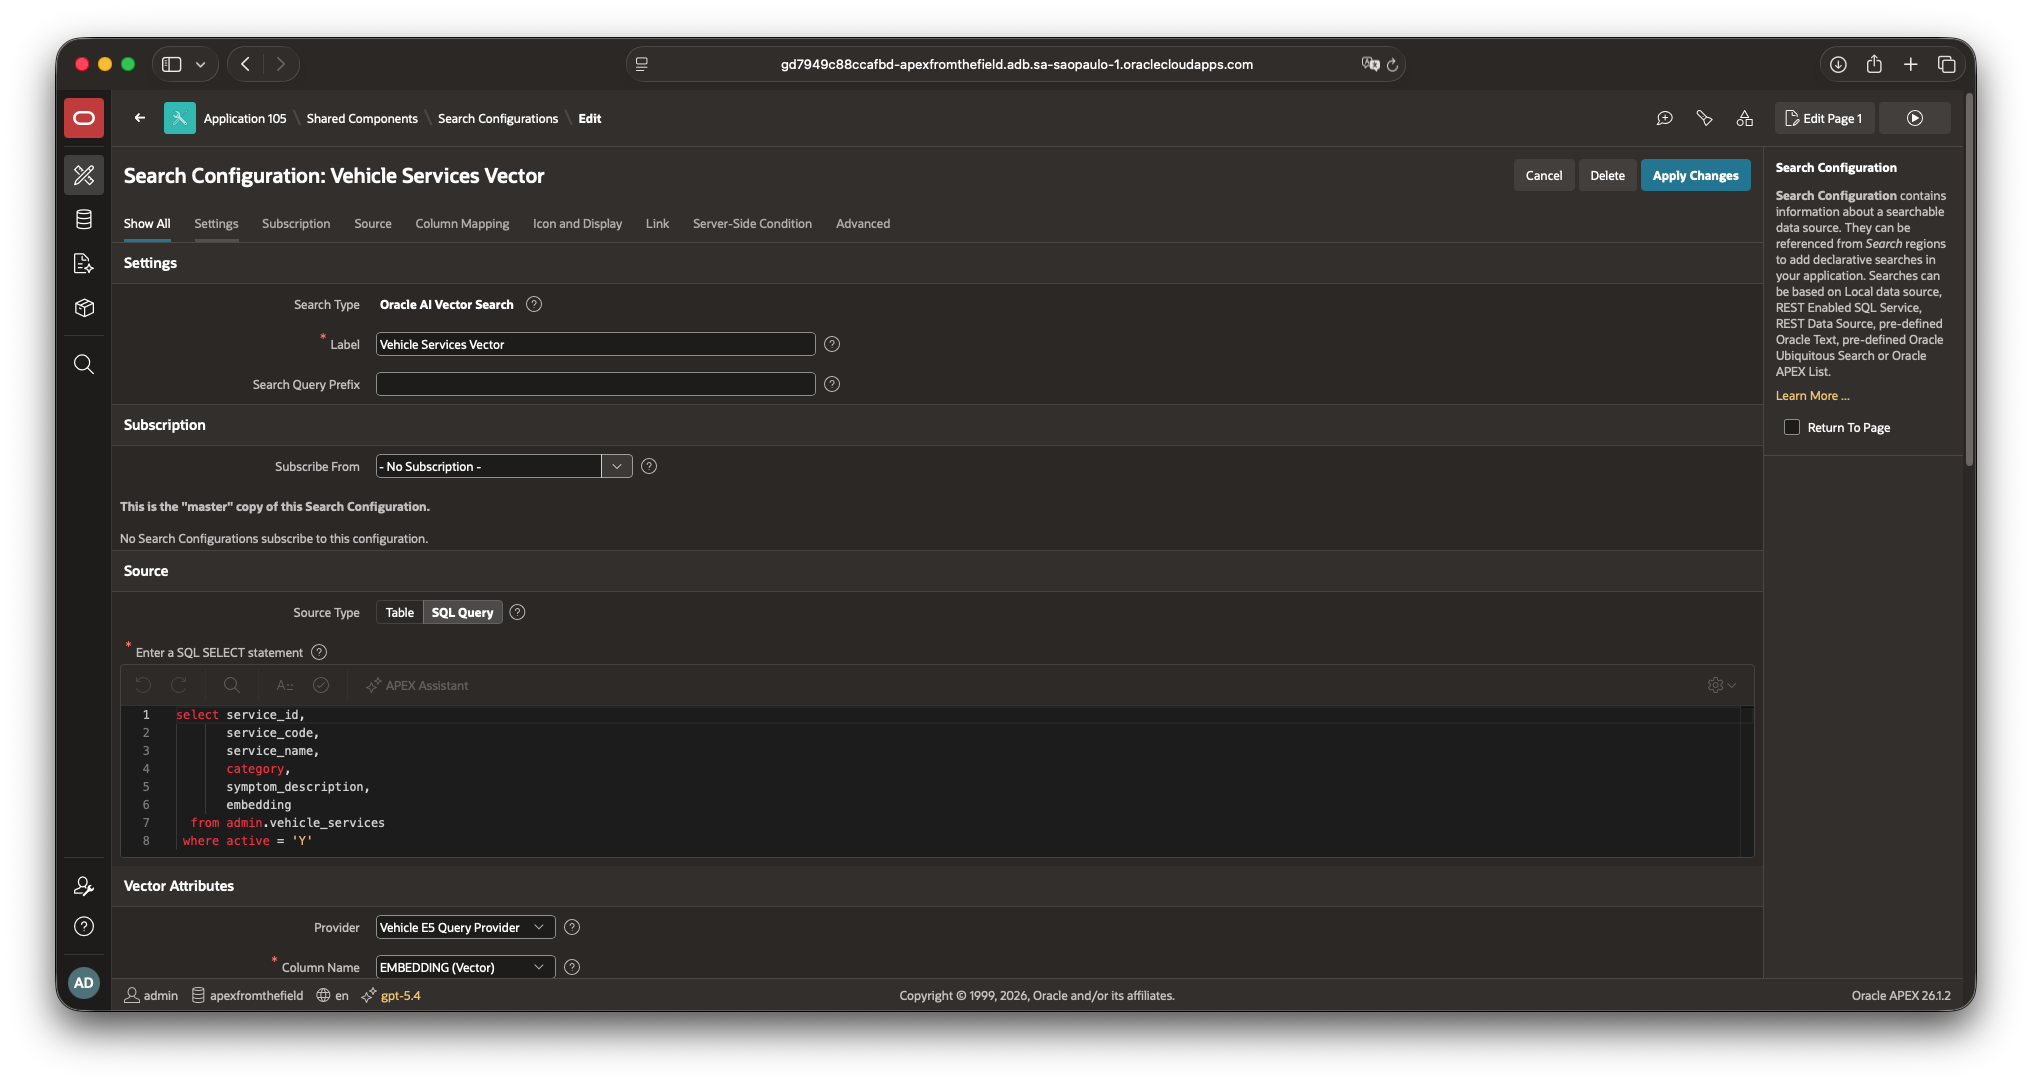
Task: Open Shared Components icon in the header
Action: pyautogui.click(x=1744, y=118)
